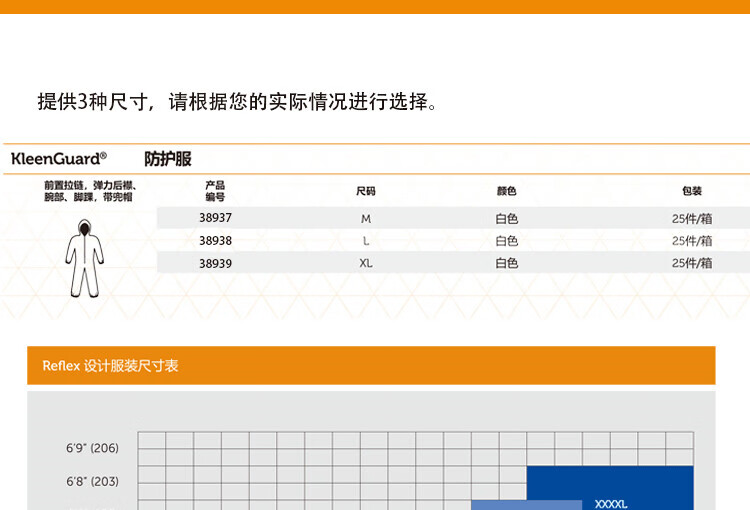The height and width of the screenshot is (510, 750).
Task: Click the 产品编号 column header
Action: pos(215,191)
